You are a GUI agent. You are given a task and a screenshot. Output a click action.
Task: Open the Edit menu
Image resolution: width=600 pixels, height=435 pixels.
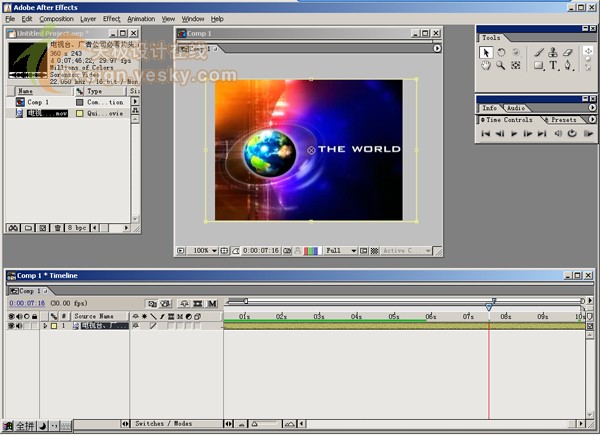[x=27, y=19]
